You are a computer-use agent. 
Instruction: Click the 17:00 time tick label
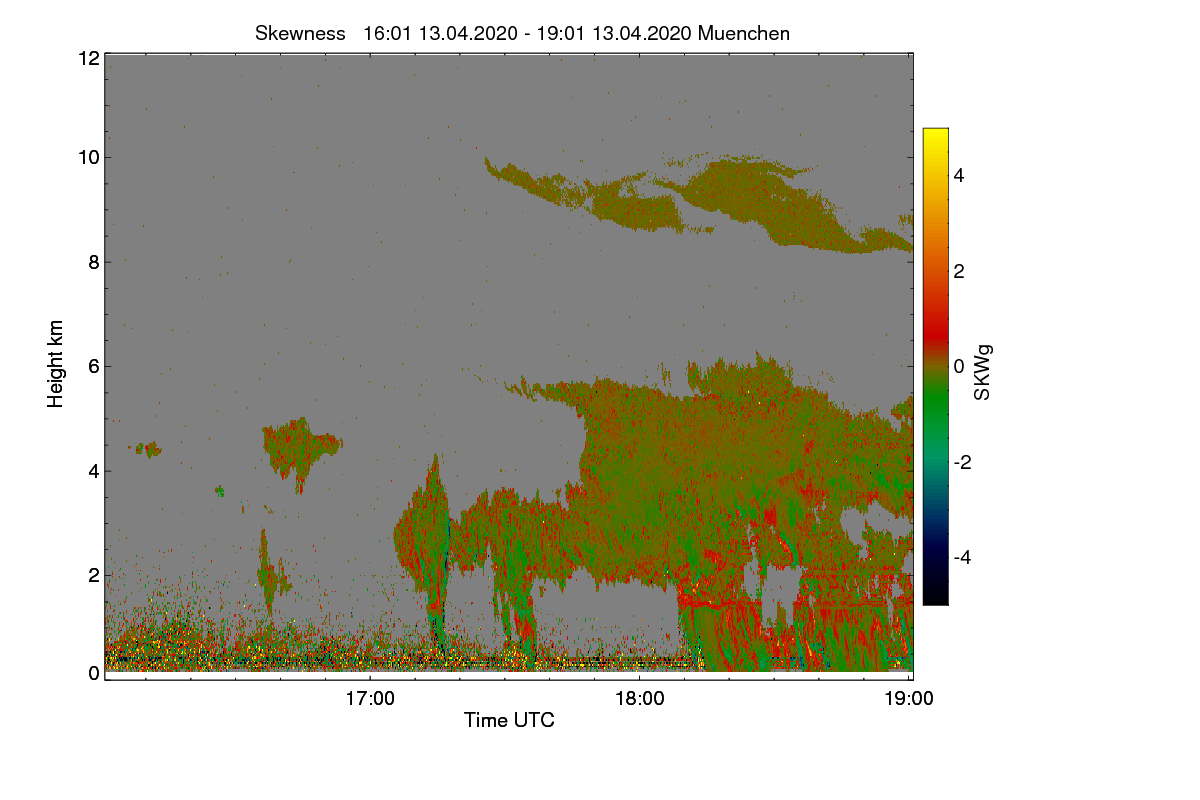[x=370, y=699]
